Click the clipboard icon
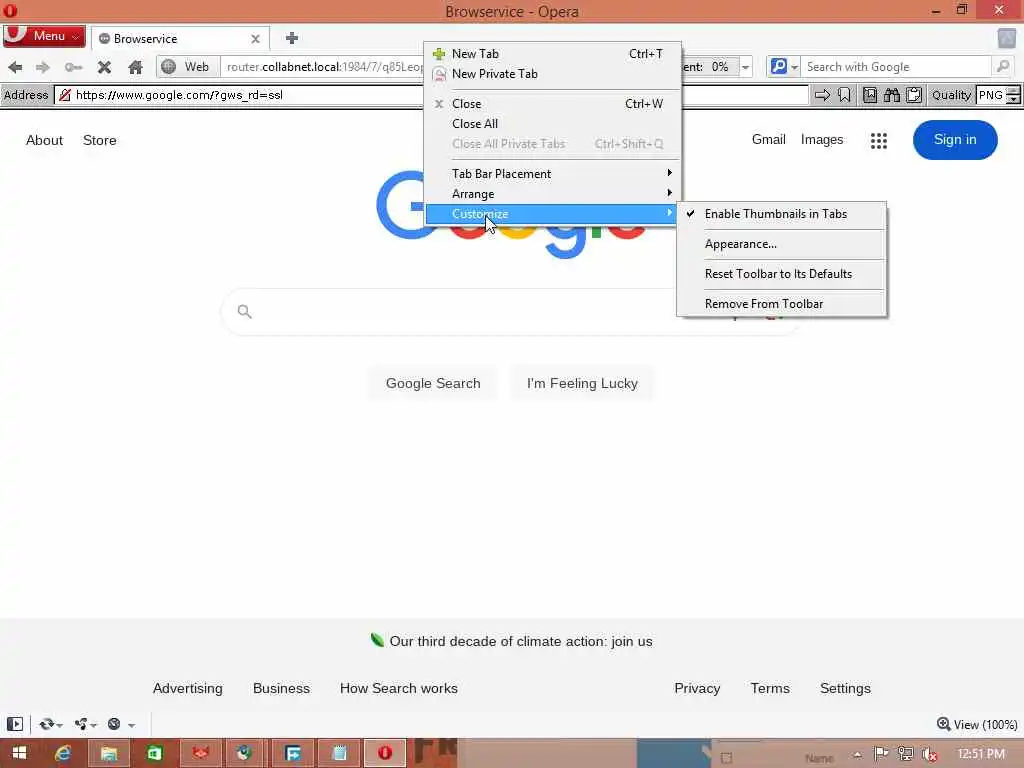Viewport: 1024px width, 768px height. pyautogui.click(x=914, y=95)
